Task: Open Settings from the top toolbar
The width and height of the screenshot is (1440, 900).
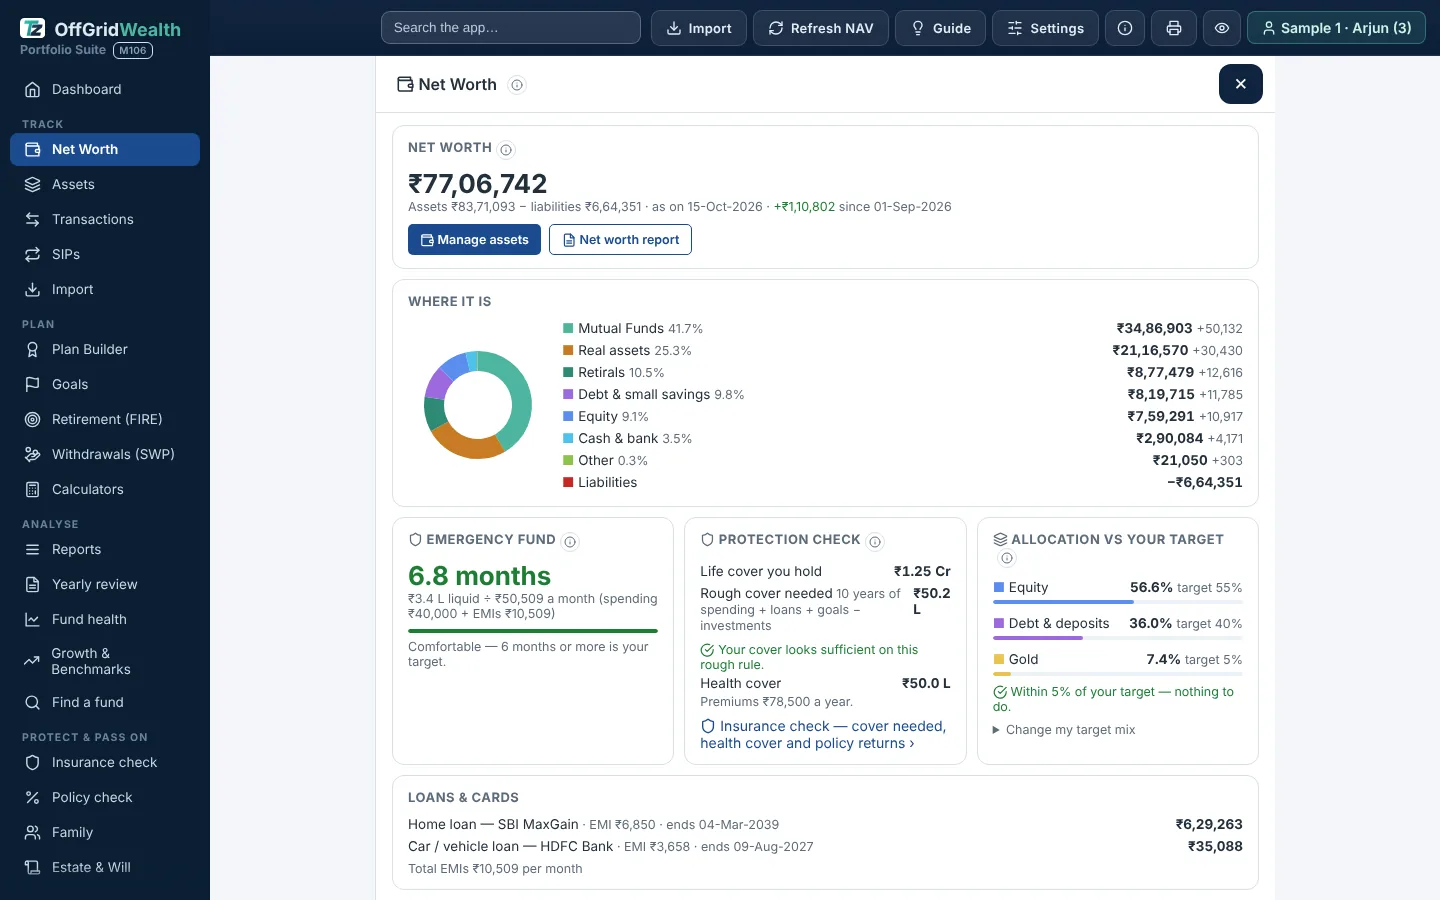Action: 1045,28
